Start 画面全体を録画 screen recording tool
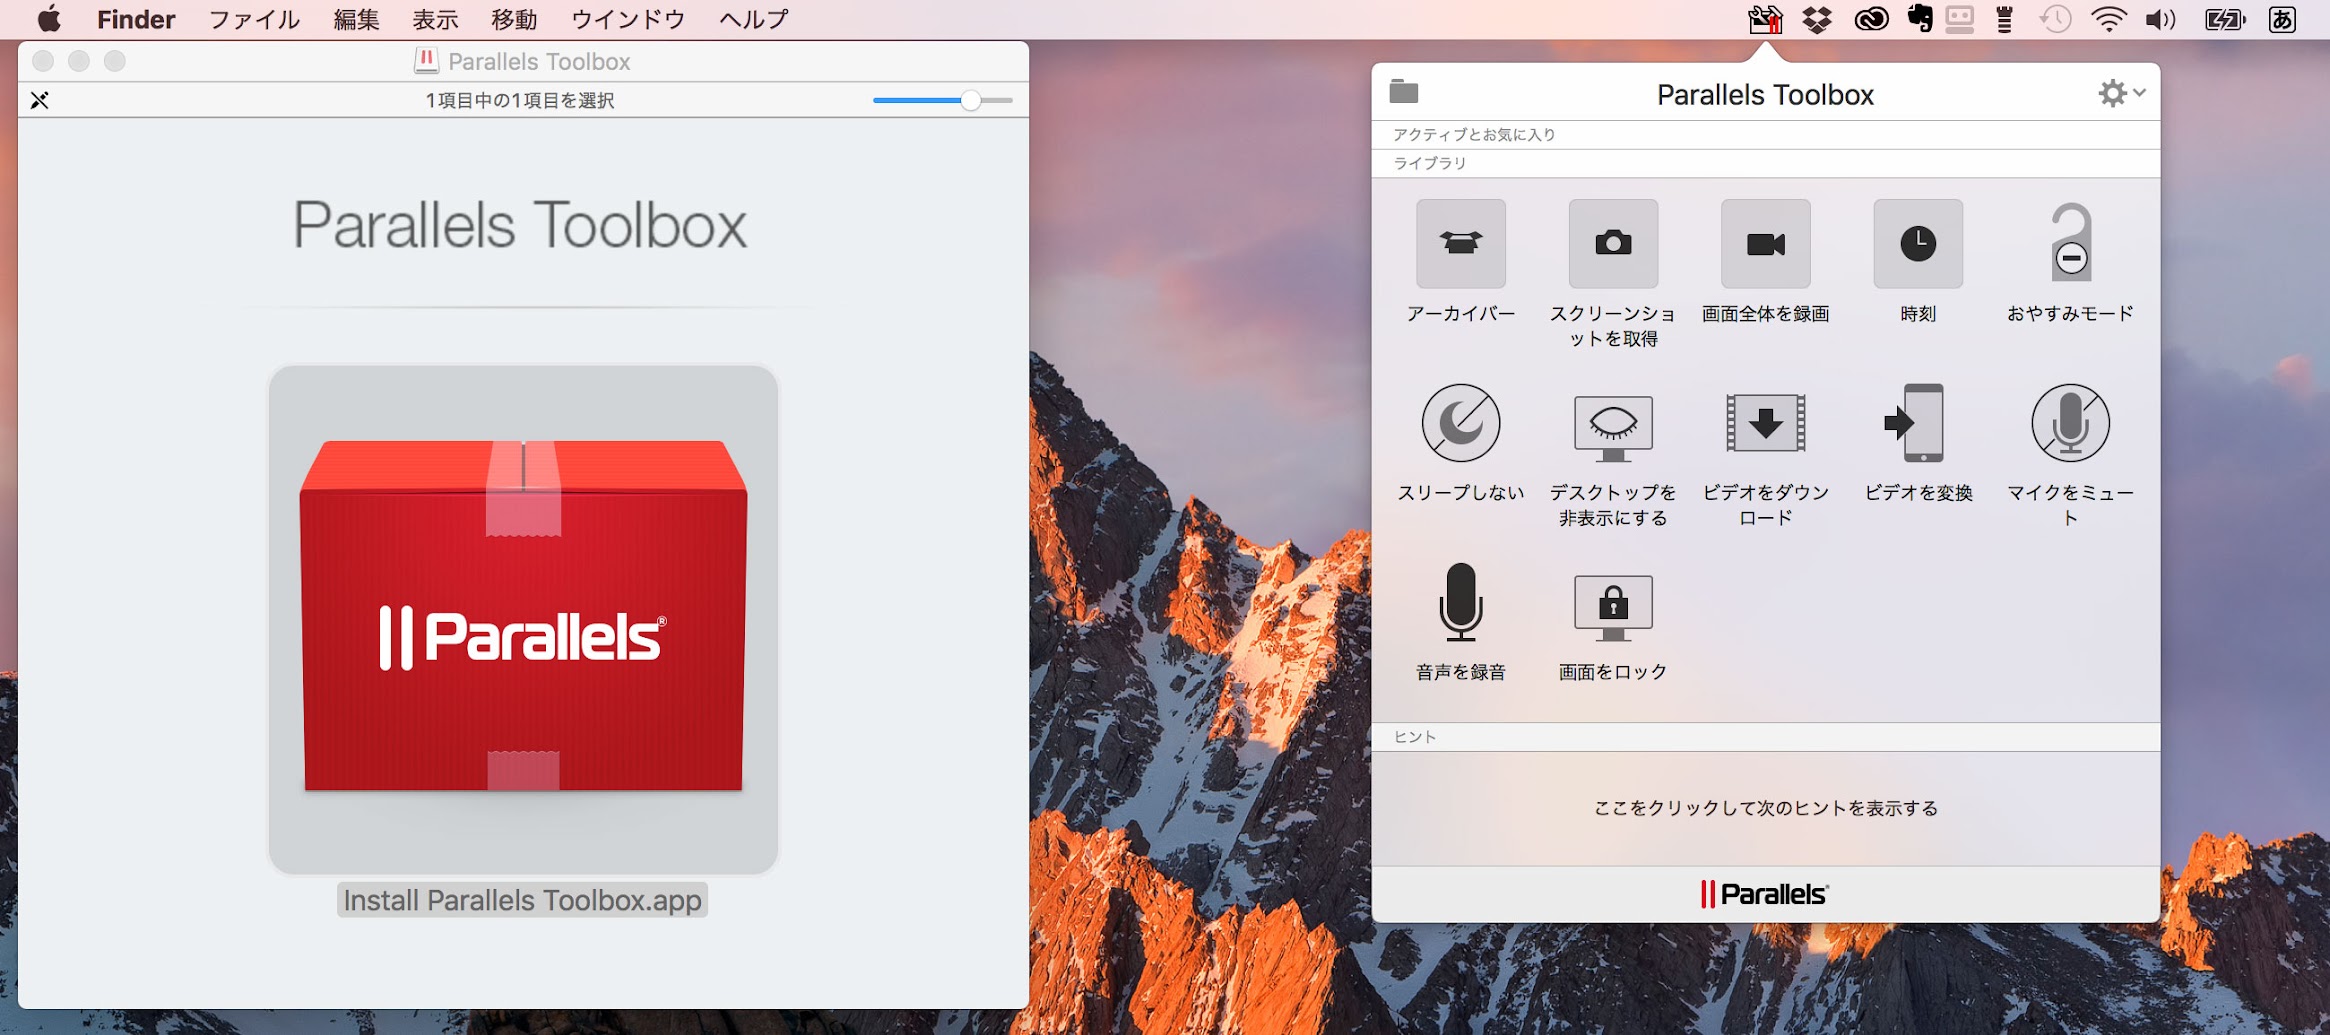This screenshot has width=2330, height=1035. (1765, 244)
